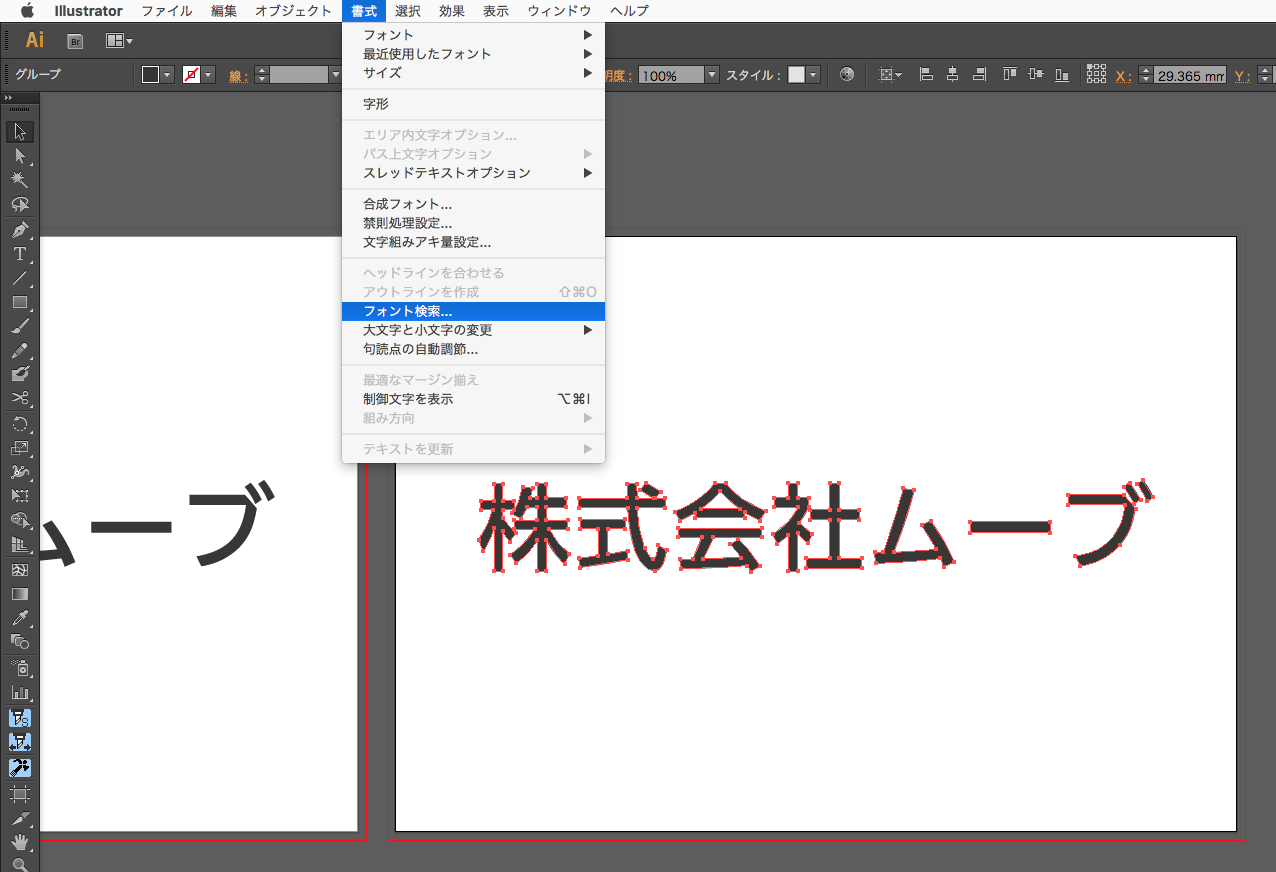The width and height of the screenshot is (1276, 872).
Task: Select the Blend tool
Action: click(20, 642)
